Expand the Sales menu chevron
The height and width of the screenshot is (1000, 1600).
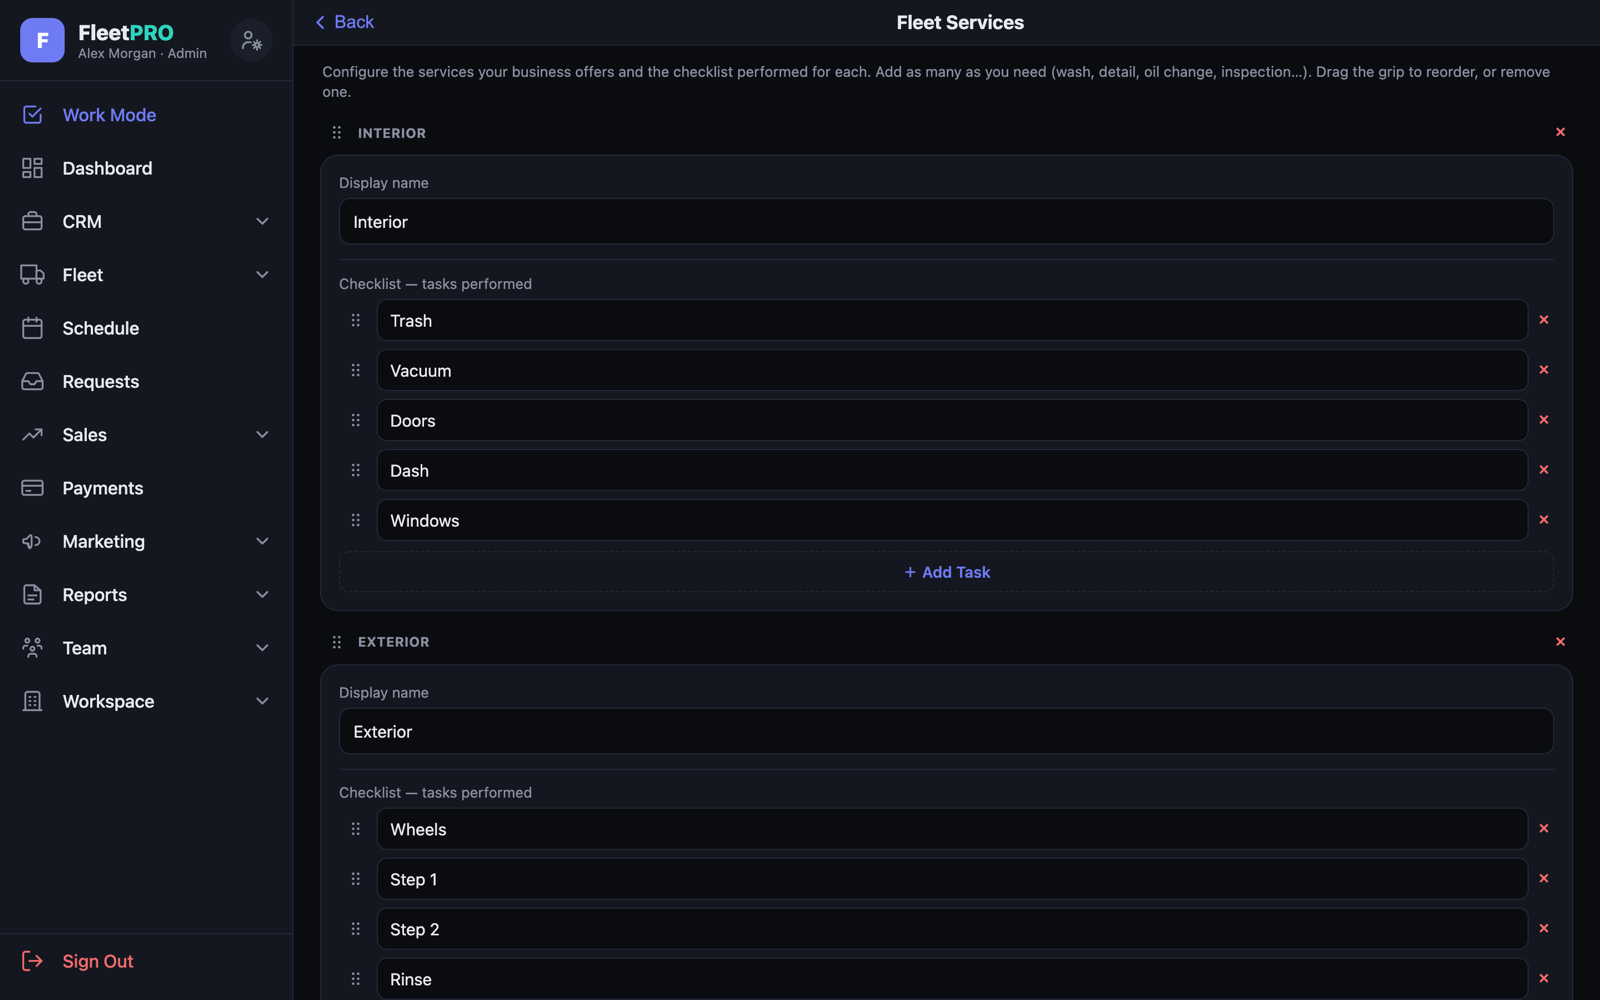[x=262, y=435]
